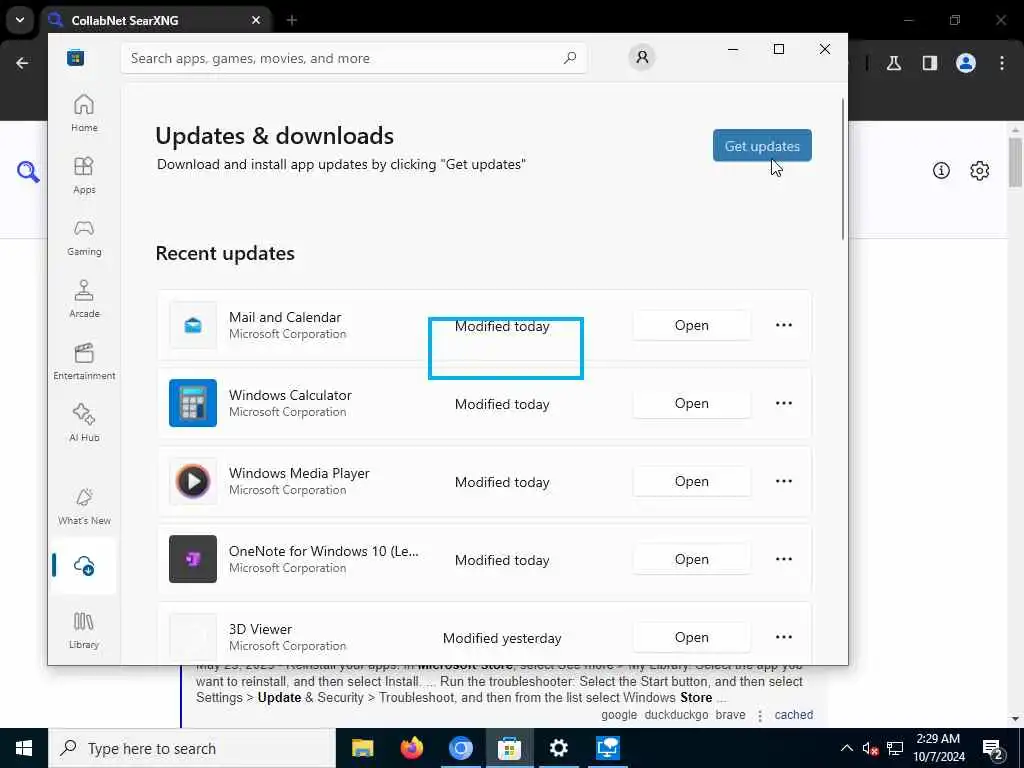
Task: Select the Windows Calculator title text
Action: click(x=290, y=395)
